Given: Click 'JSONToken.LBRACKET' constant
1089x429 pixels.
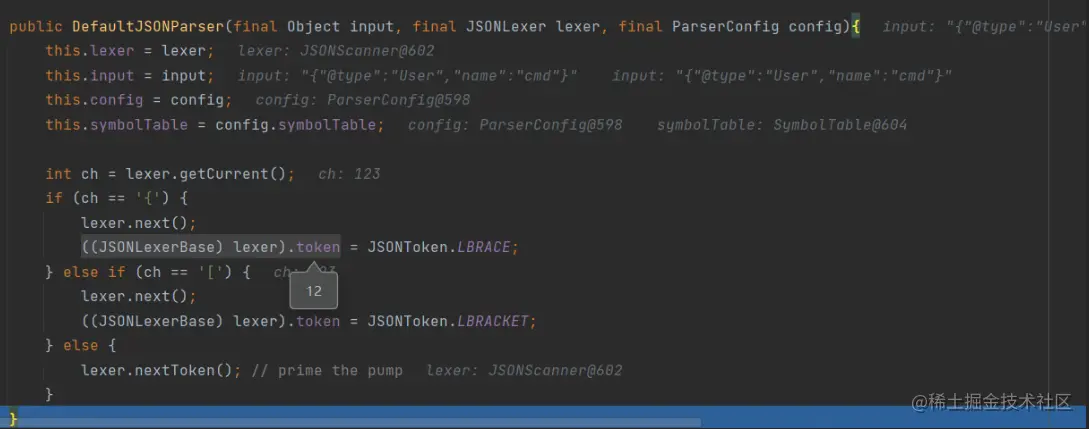Looking at the screenshot, I should click(449, 321).
